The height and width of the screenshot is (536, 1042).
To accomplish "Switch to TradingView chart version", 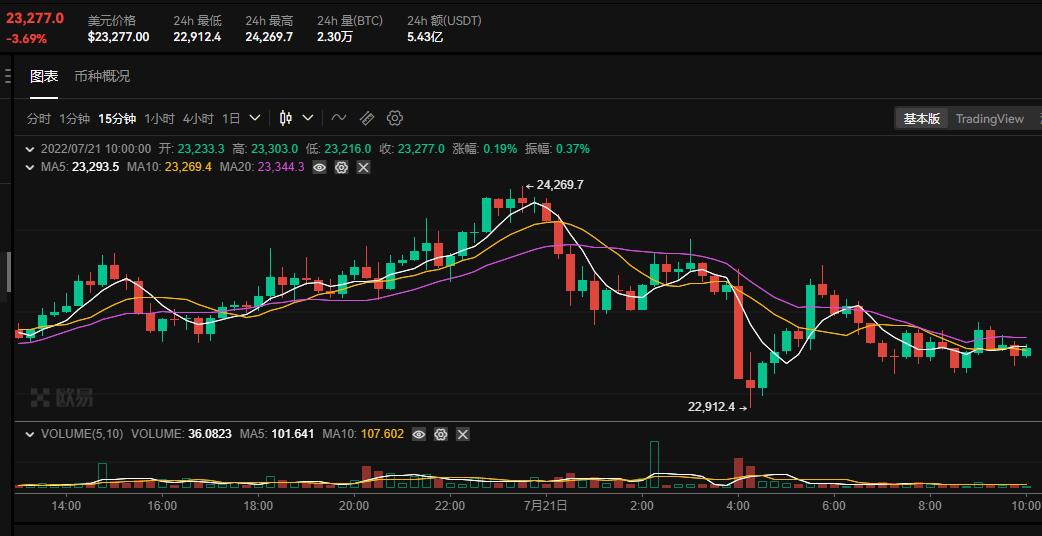I will (989, 118).
